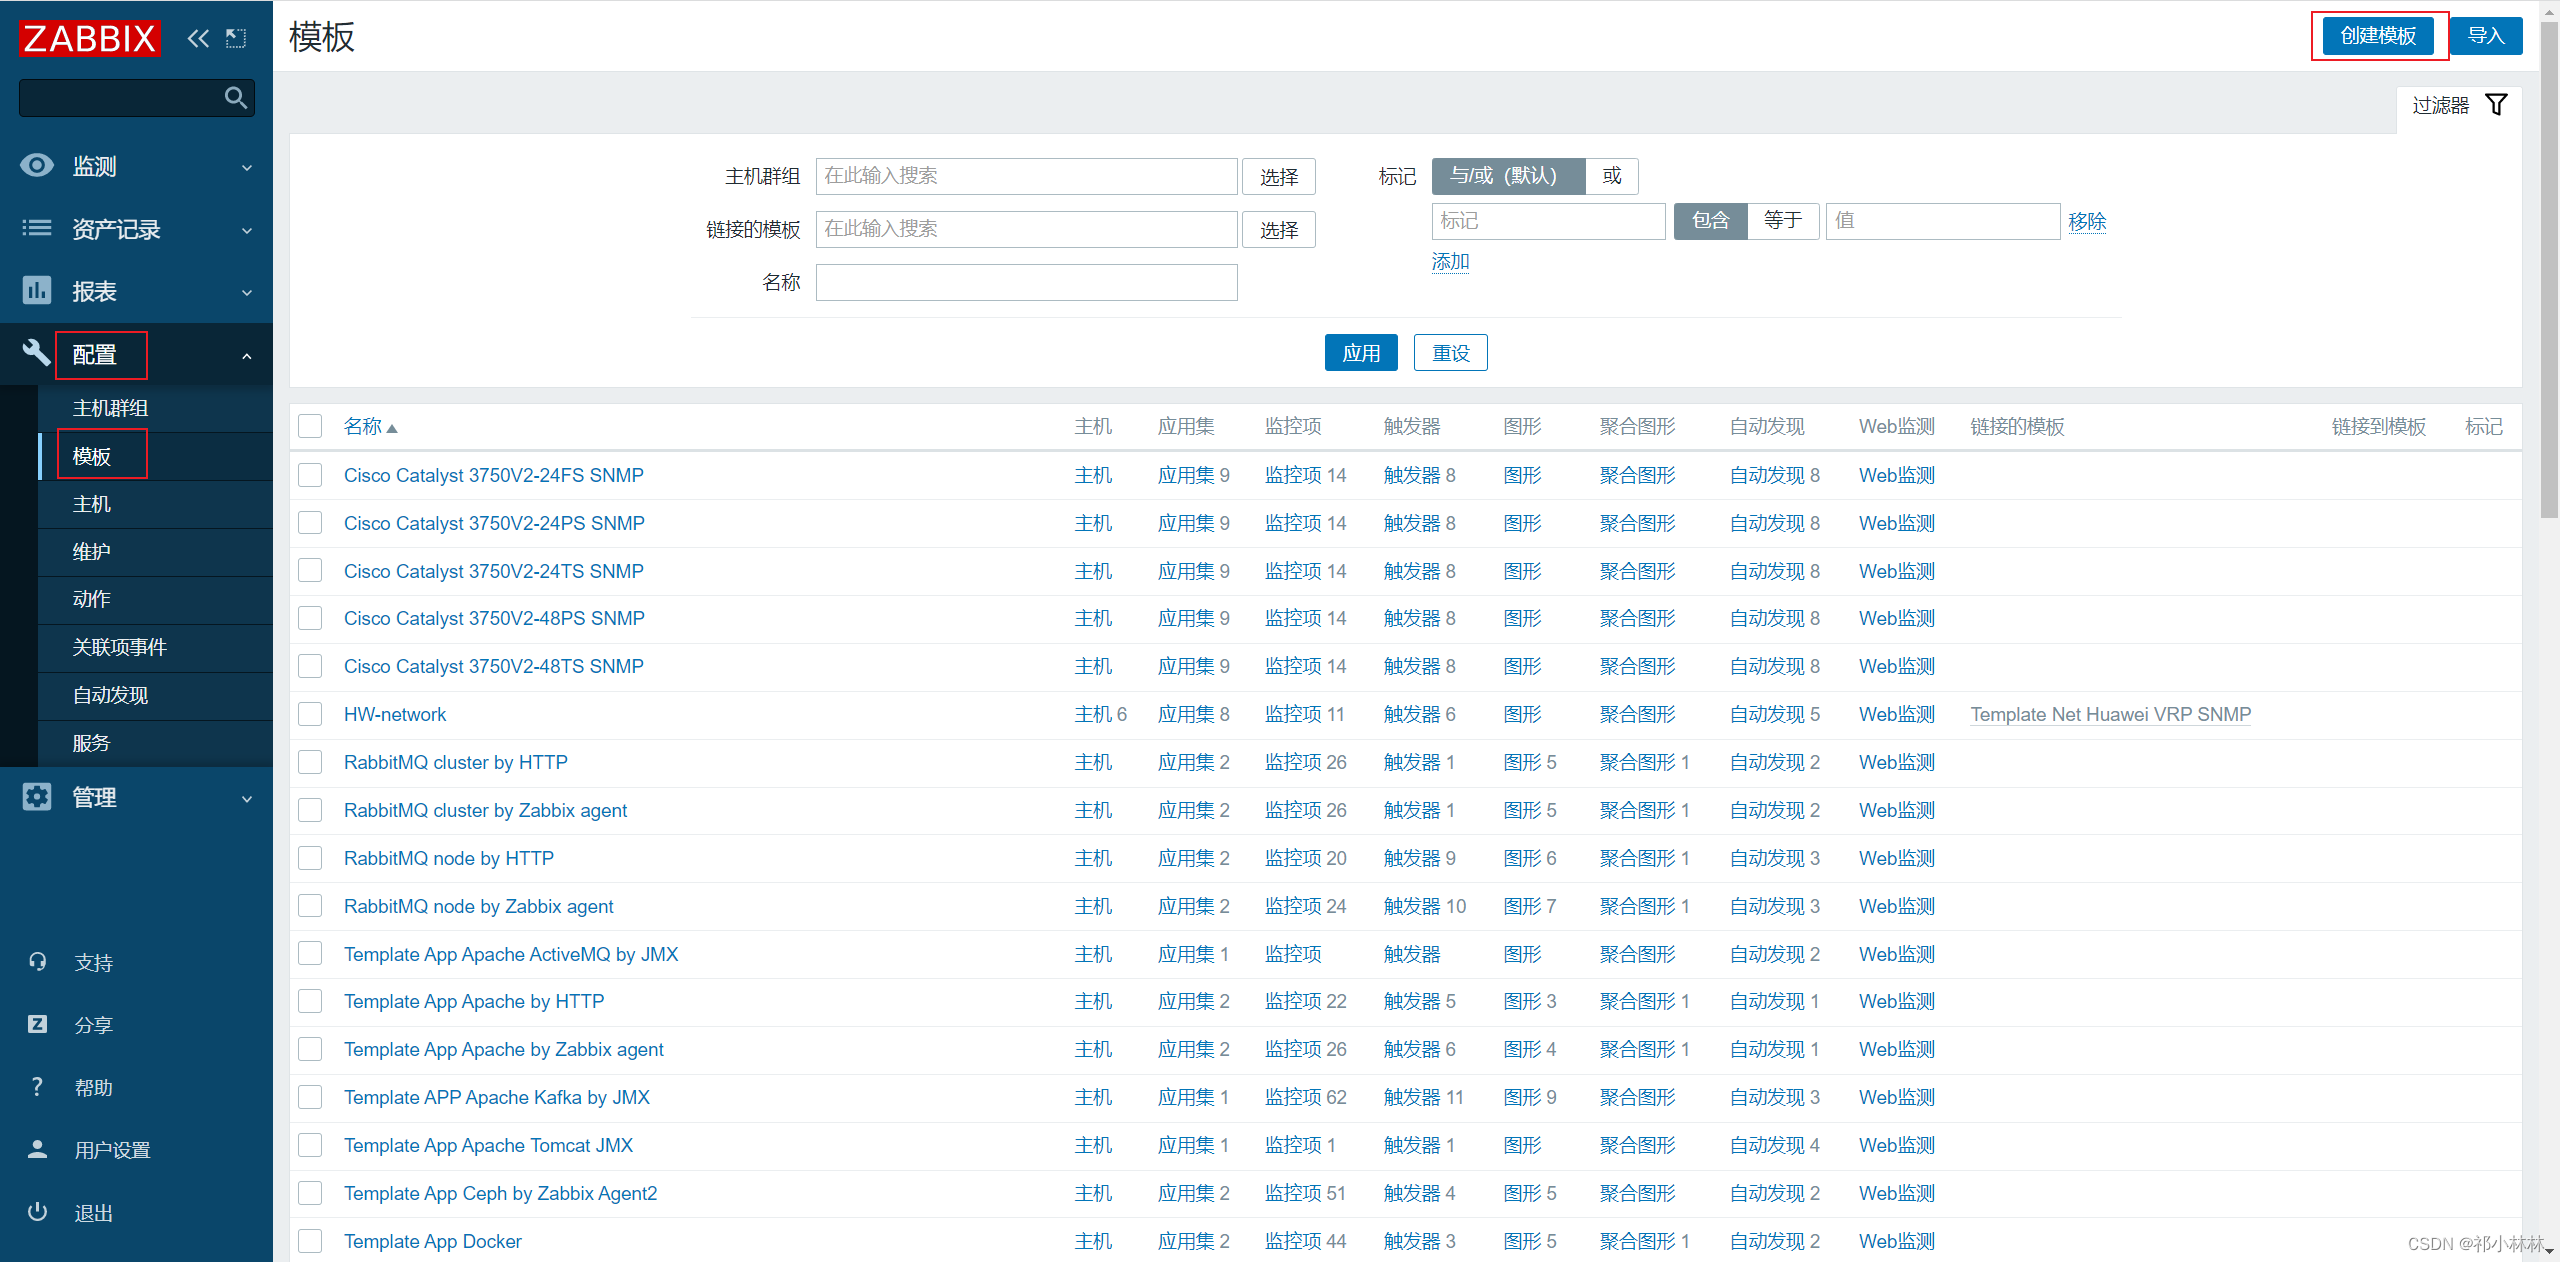Click the eye icon for 监测
The image size is (2560, 1262).
37,165
